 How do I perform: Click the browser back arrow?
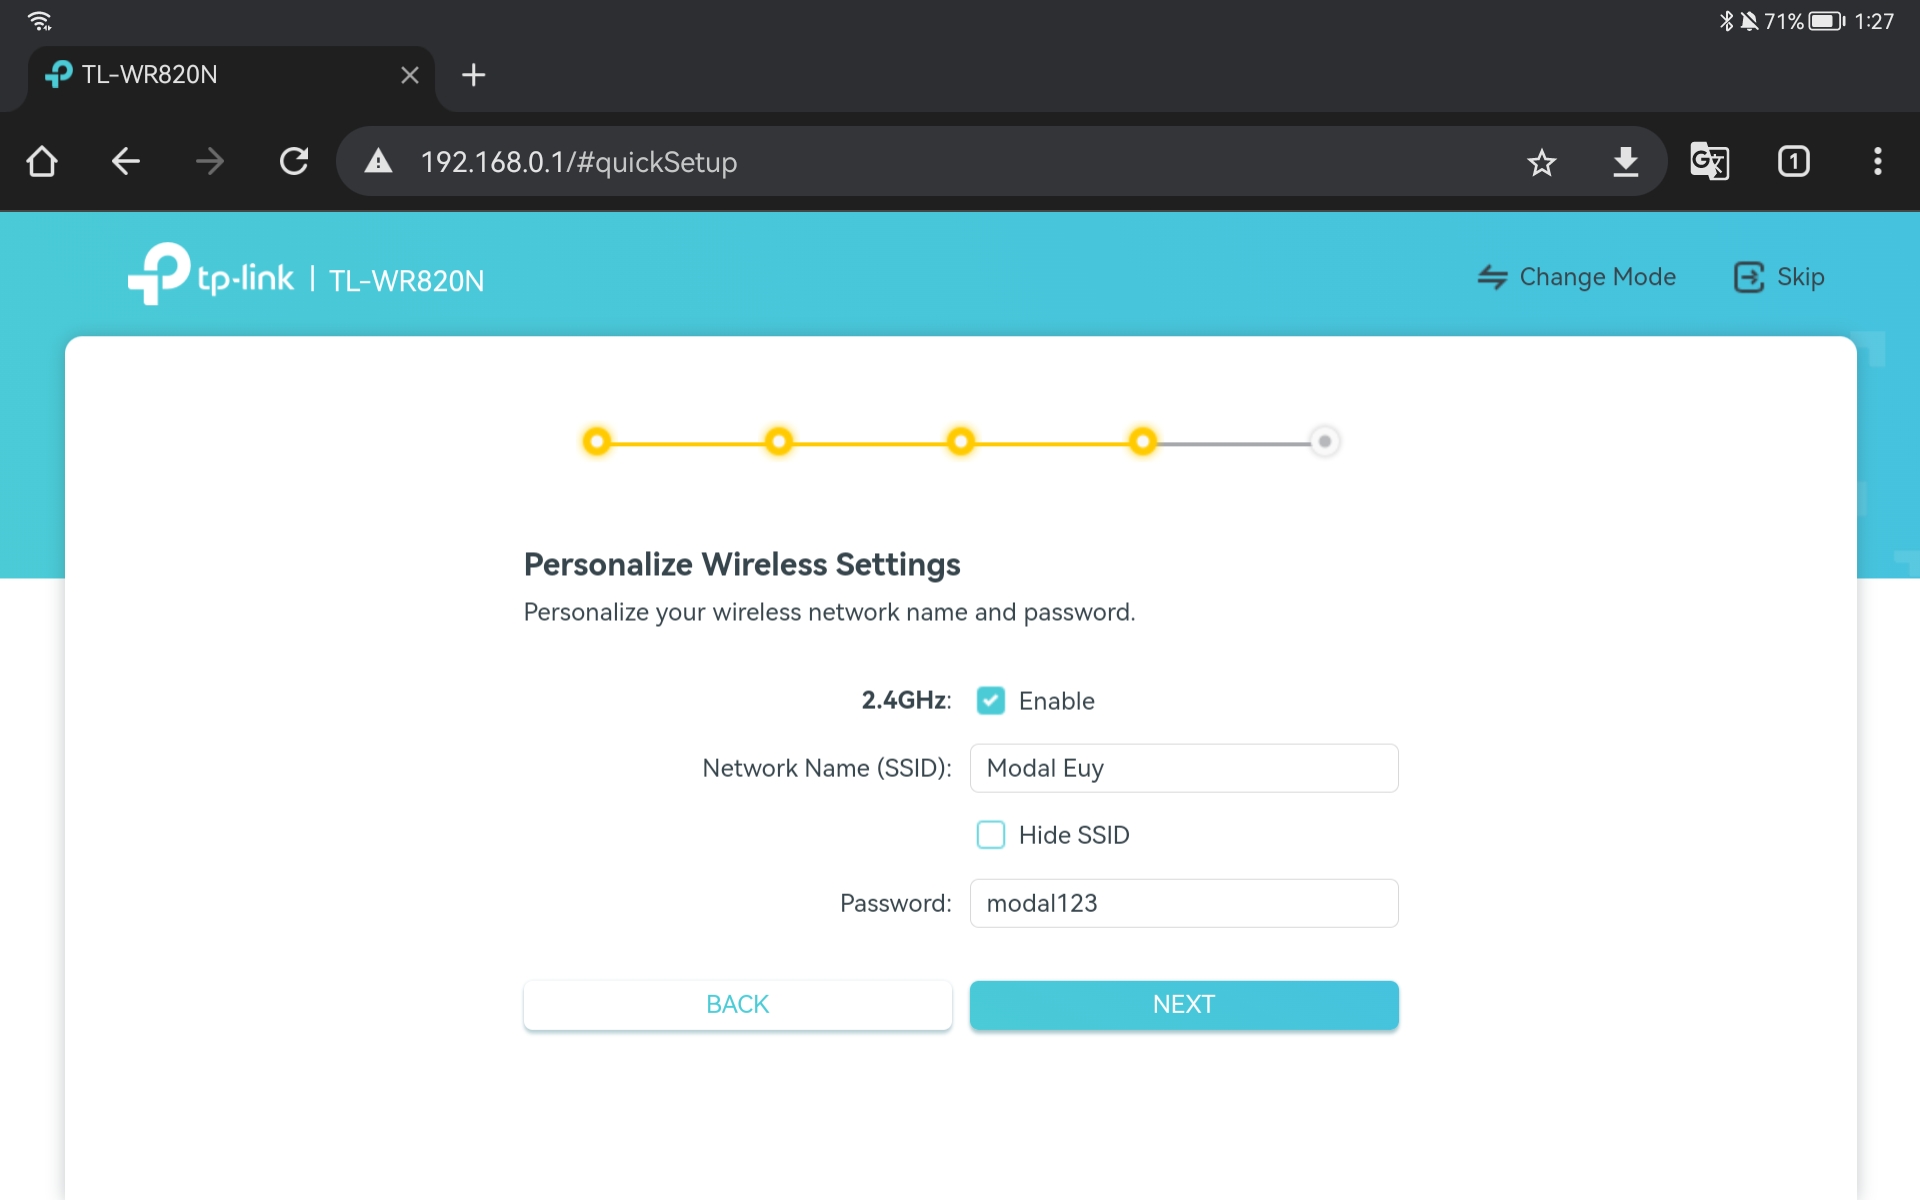tap(126, 162)
